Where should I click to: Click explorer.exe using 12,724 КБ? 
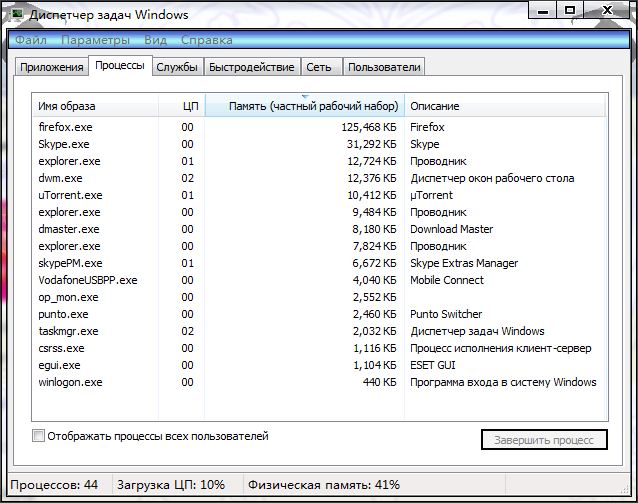click(x=319, y=161)
